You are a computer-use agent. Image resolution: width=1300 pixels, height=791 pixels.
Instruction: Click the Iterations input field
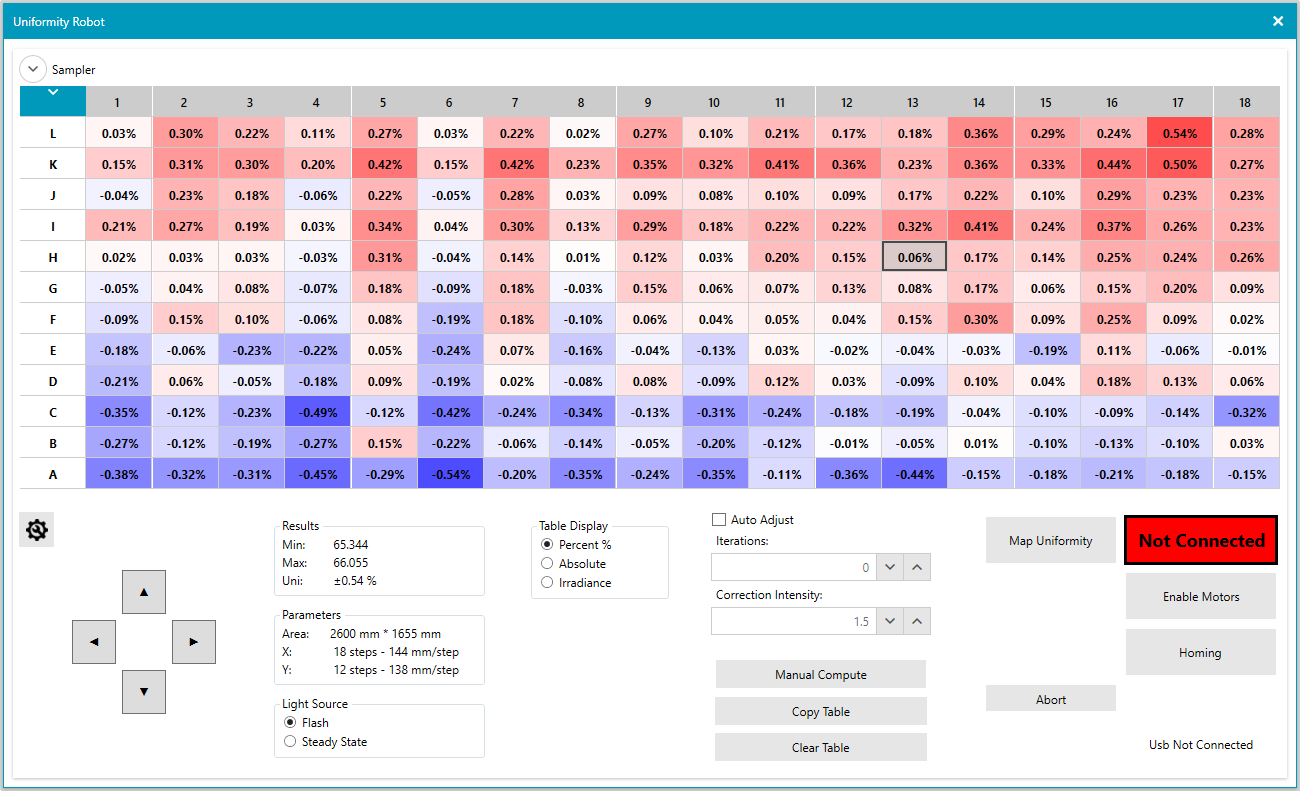tap(793, 568)
